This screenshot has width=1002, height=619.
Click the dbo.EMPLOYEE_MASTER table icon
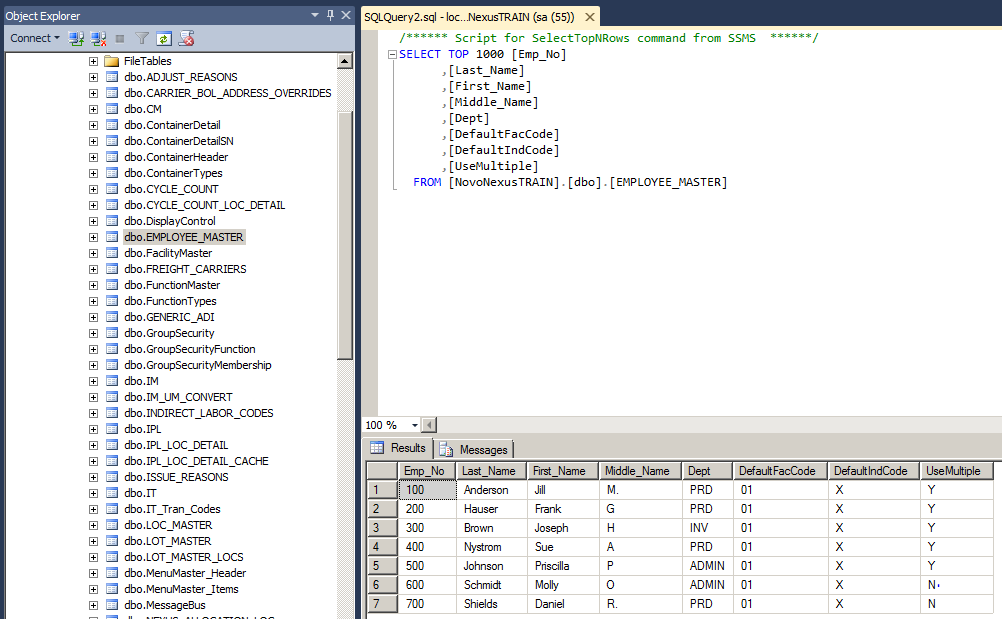coord(112,237)
